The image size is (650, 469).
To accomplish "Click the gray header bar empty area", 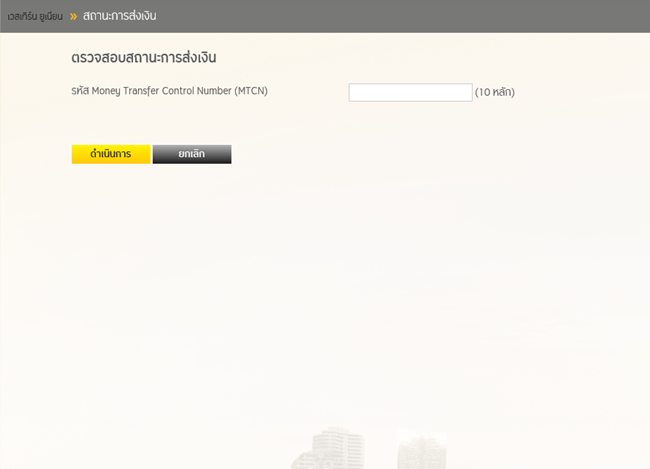I will pyautogui.click(x=400, y=16).
